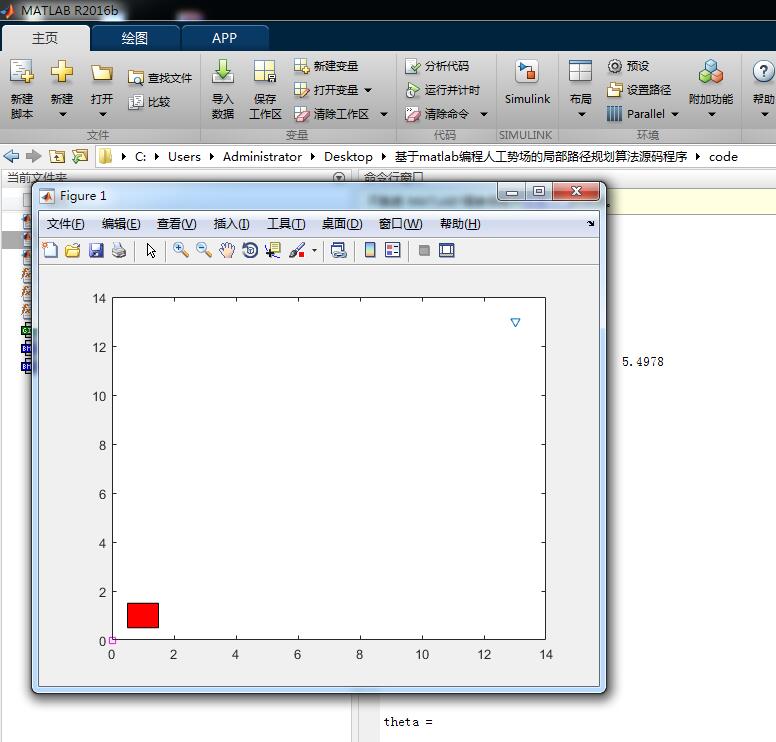Click the blue triangle marker in plot

(515, 322)
